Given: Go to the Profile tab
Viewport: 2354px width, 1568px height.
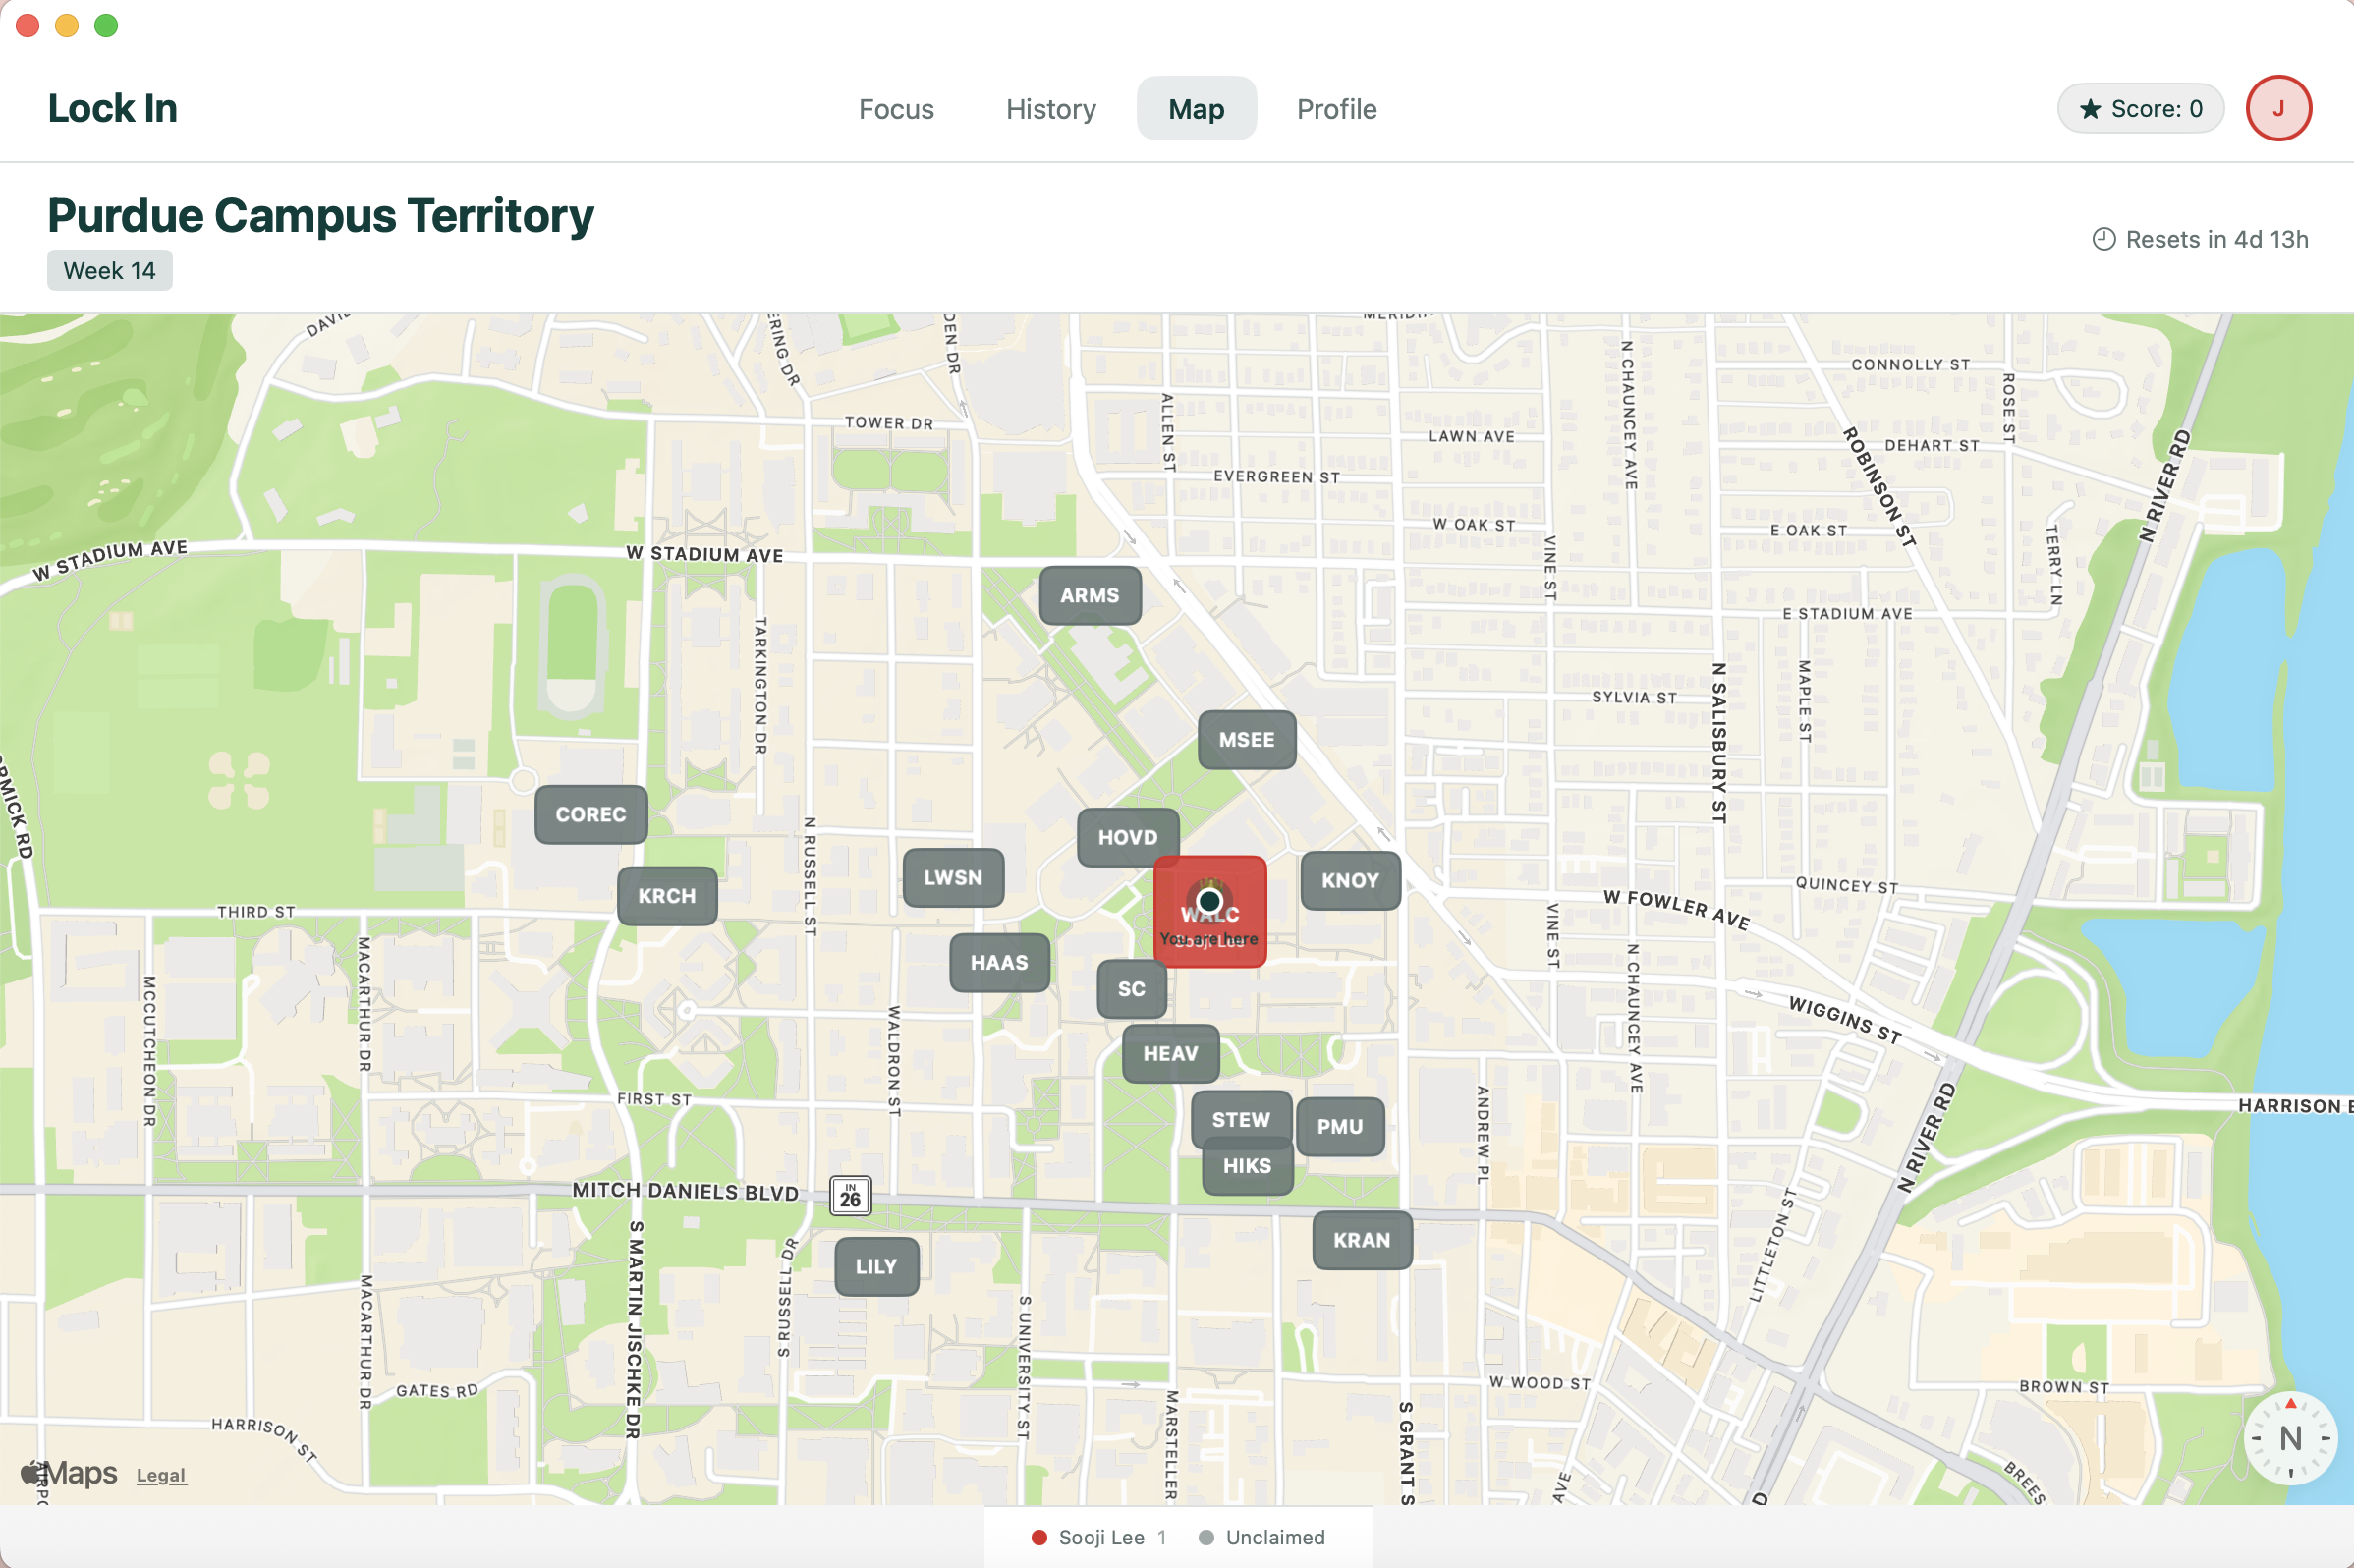Looking at the screenshot, I should point(1336,109).
